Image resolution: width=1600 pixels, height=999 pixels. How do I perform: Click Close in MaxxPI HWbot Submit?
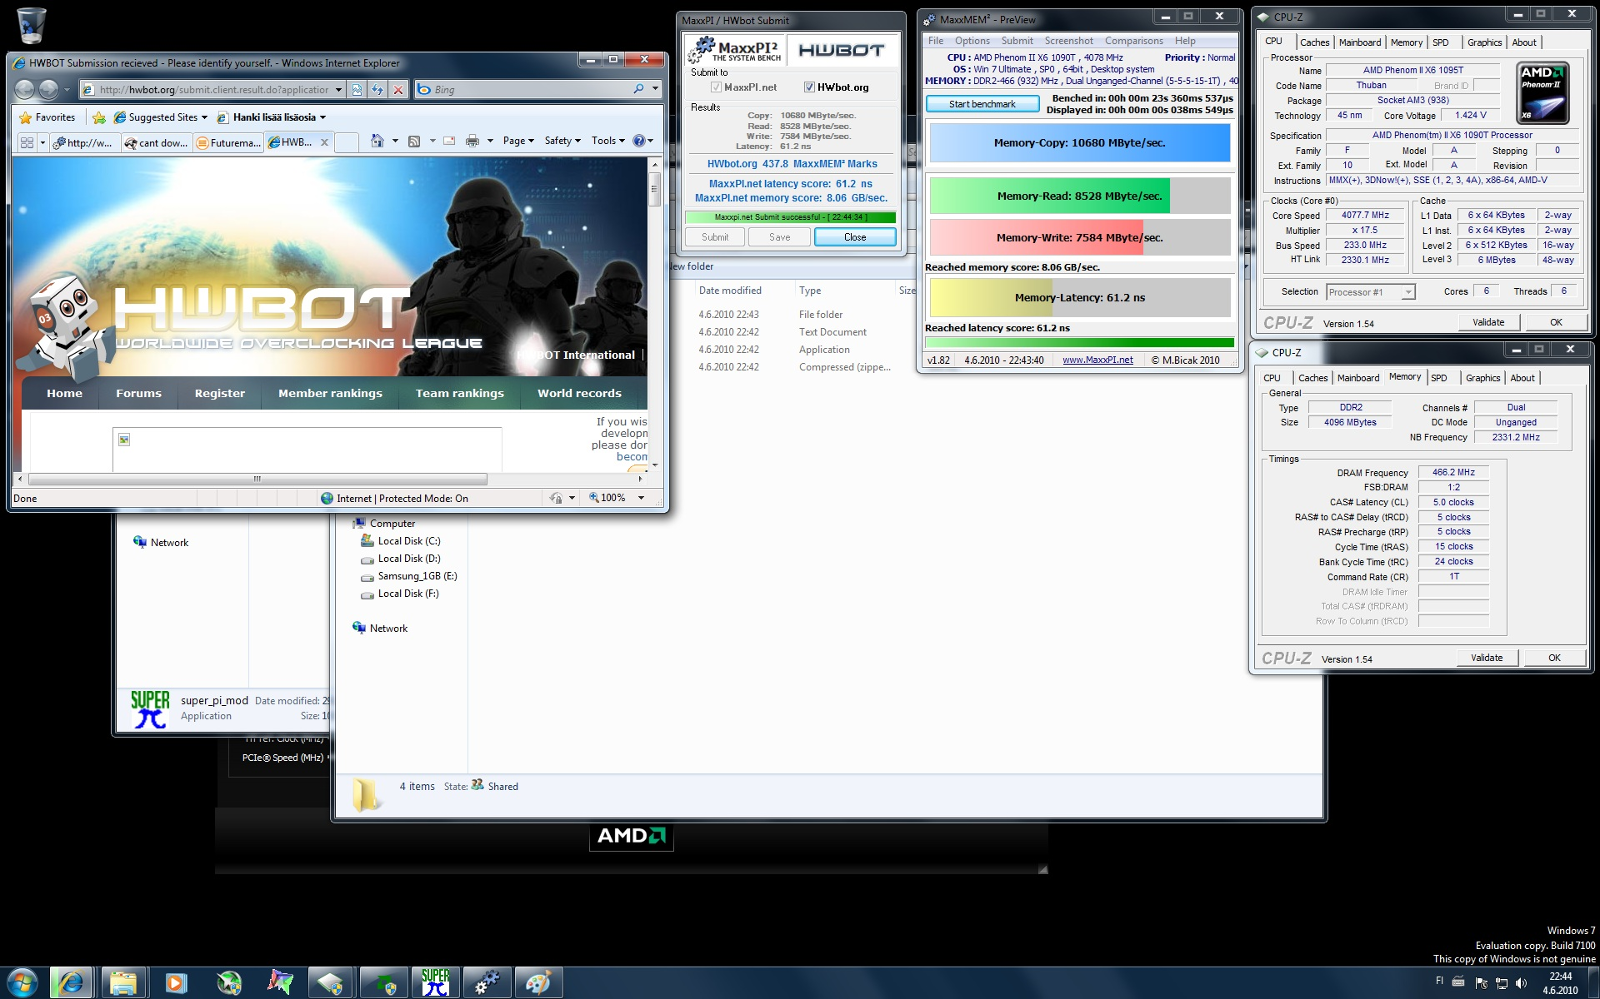coord(855,237)
